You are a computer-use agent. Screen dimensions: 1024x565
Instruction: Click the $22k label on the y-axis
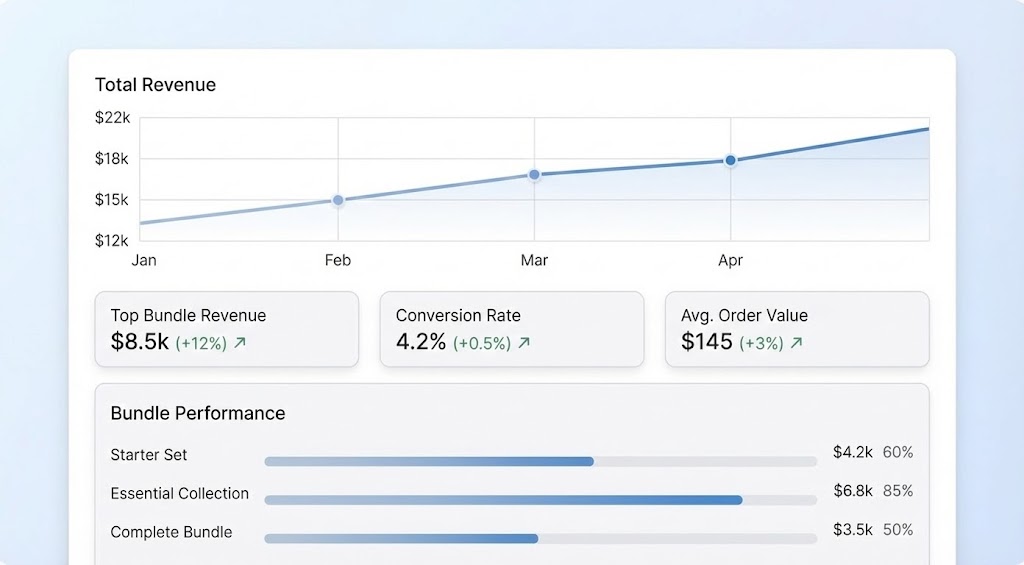point(112,117)
